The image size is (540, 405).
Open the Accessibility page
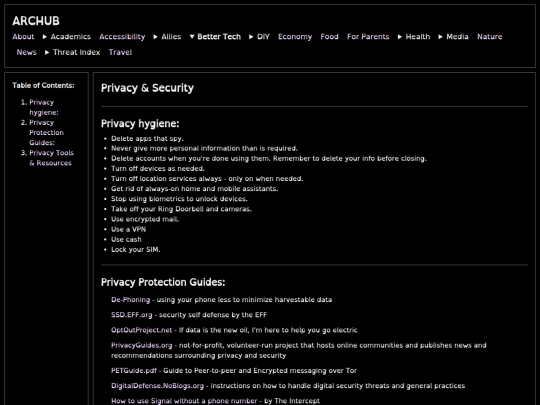pyautogui.click(x=122, y=37)
